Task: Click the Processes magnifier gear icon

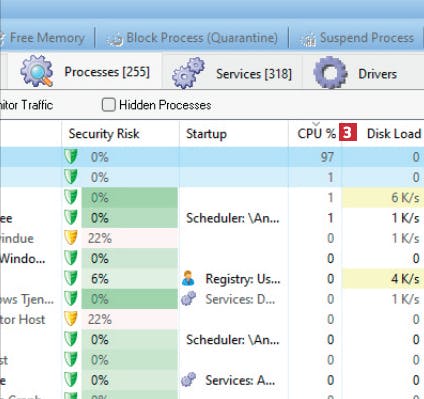Action: [x=37, y=71]
